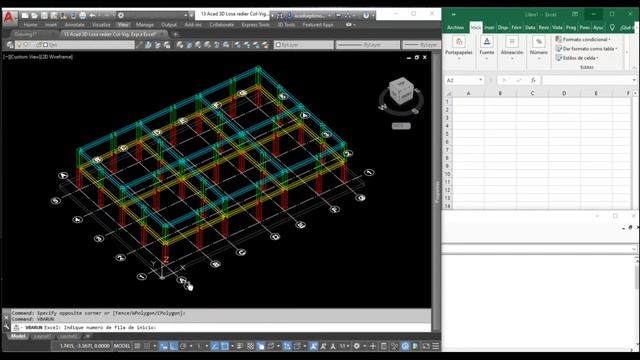Click the WCS label below the ViewCube

pyautogui.click(x=401, y=126)
